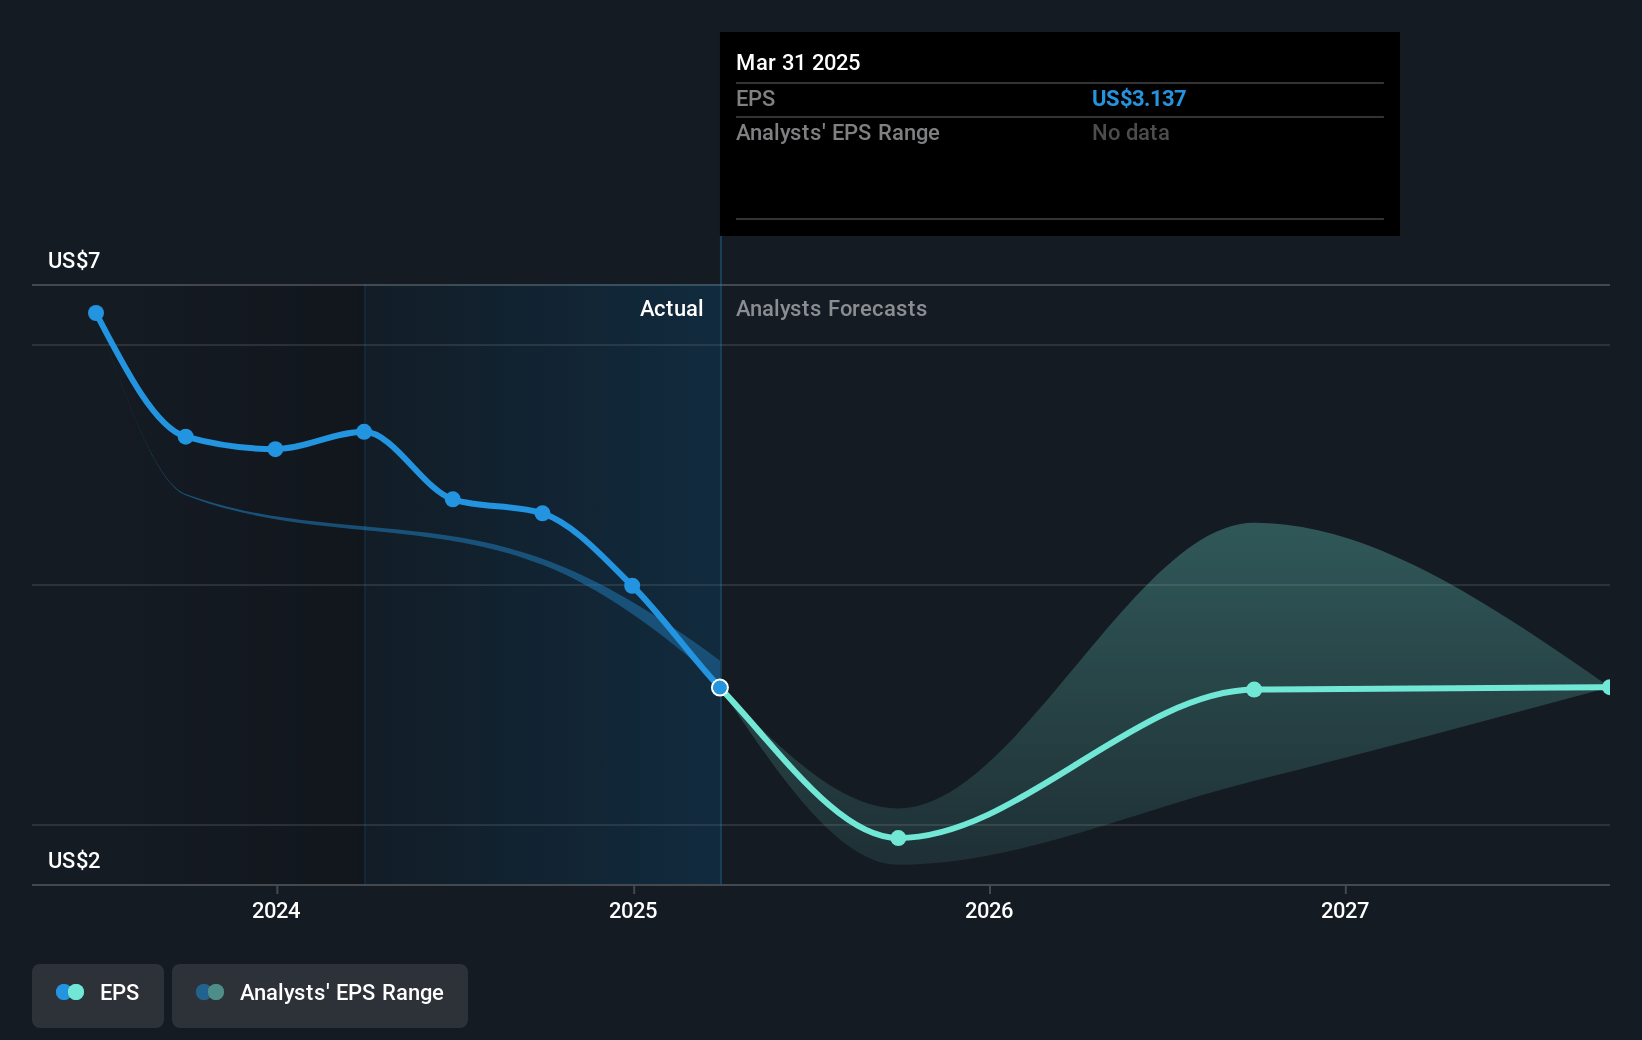Viewport: 1642px width, 1040px height.
Task: Click the second EPS point after the initial drop
Action: tap(186, 437)
